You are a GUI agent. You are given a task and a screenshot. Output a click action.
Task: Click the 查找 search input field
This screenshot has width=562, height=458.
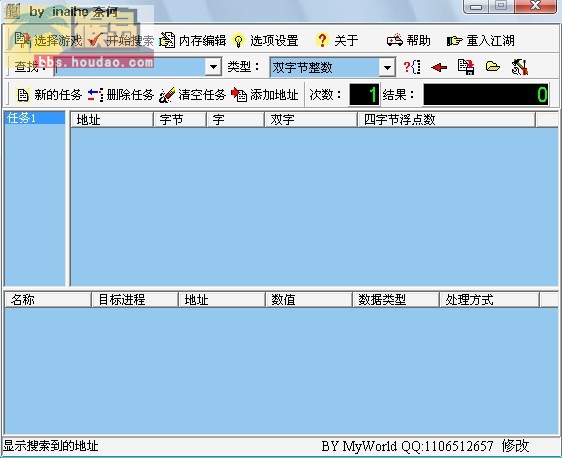pyautogui.click(x=130, y=67)
